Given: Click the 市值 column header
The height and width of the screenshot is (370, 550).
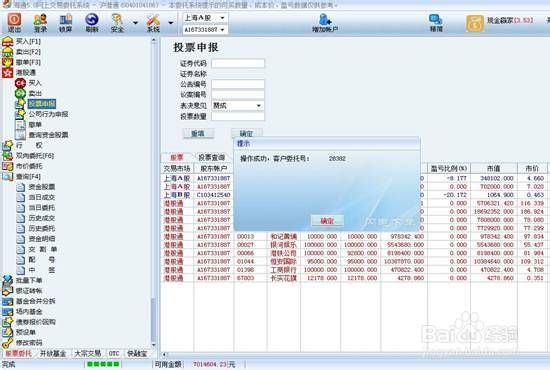Looking at the screenshot, I should (494, 169).
